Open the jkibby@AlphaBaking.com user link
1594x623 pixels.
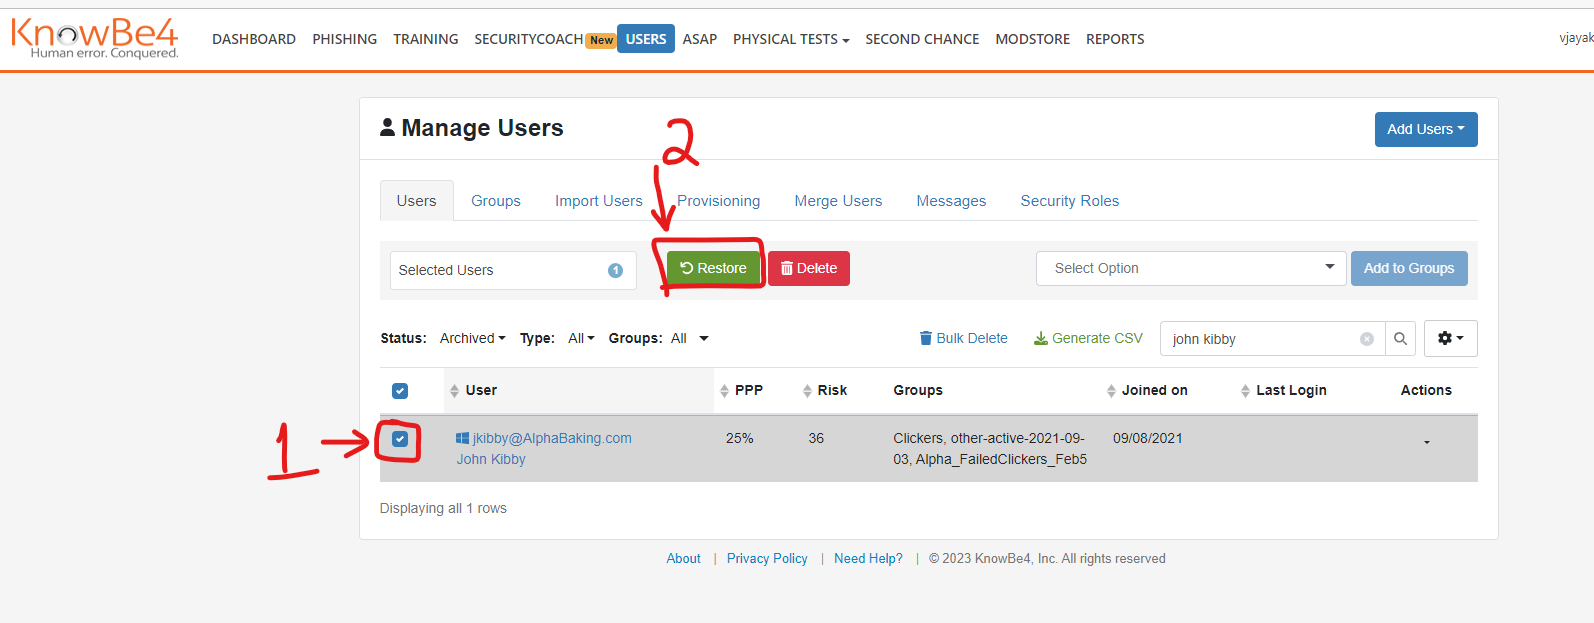coord(552,438)
